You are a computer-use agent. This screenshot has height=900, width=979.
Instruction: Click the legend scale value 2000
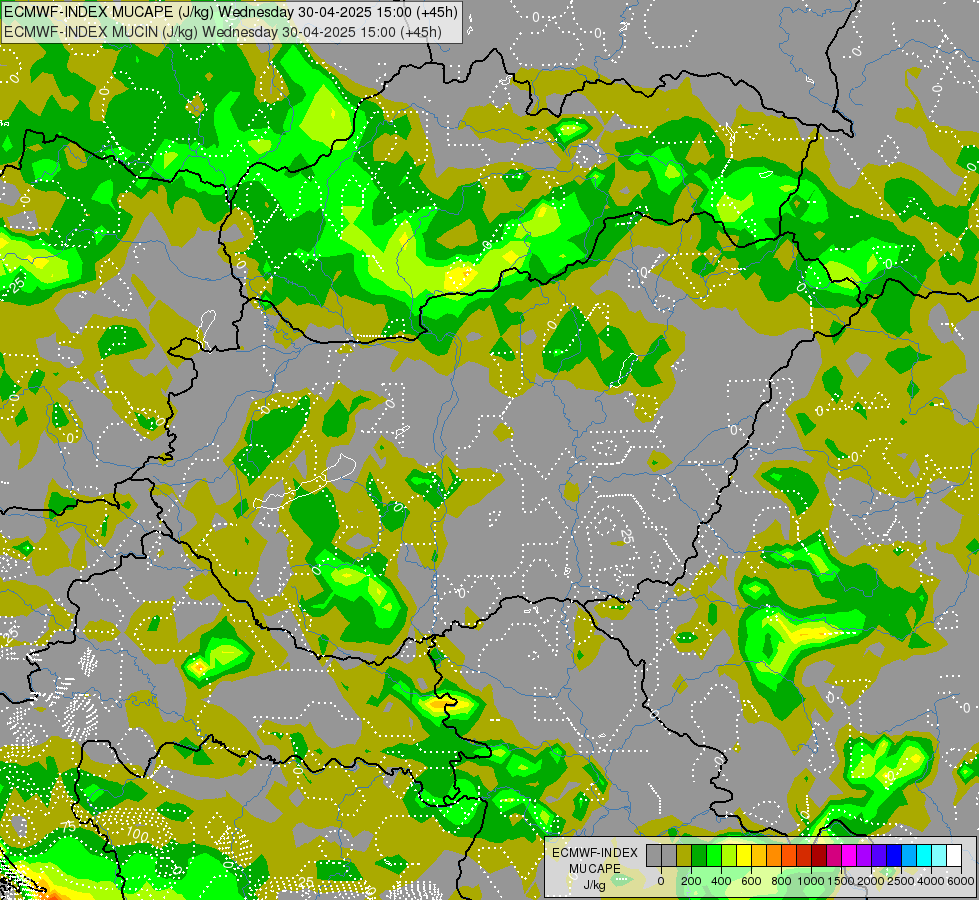point(871,881)
